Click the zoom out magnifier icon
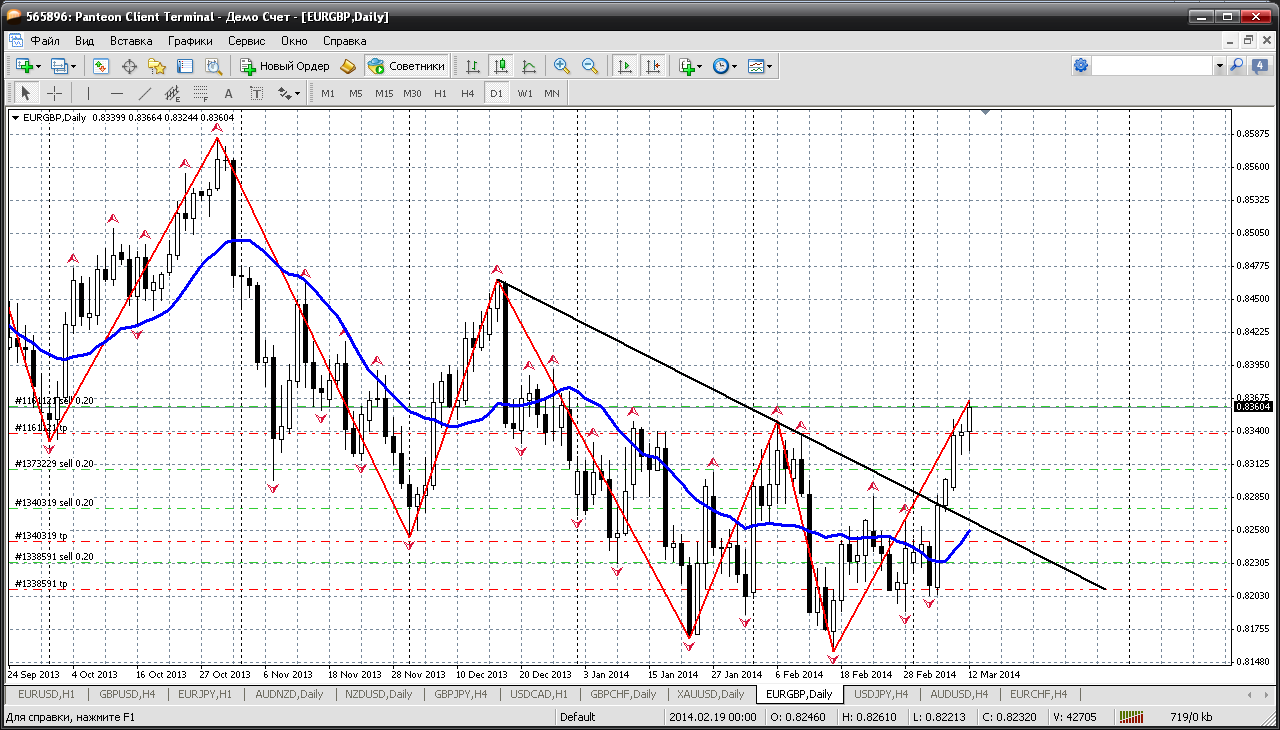1280x730 pixels. 590,66
